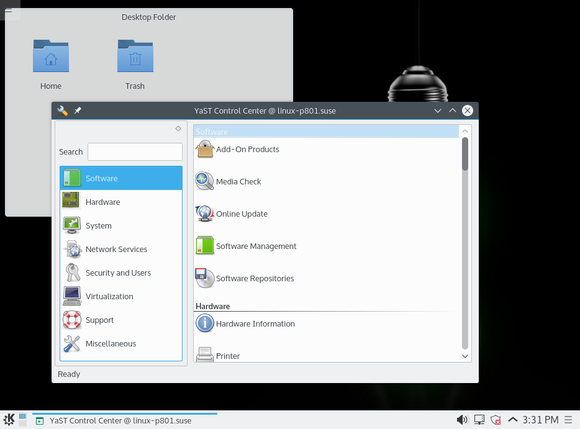Open the volume control in system tray
580x429 pixels.
(x=462, y=420)
